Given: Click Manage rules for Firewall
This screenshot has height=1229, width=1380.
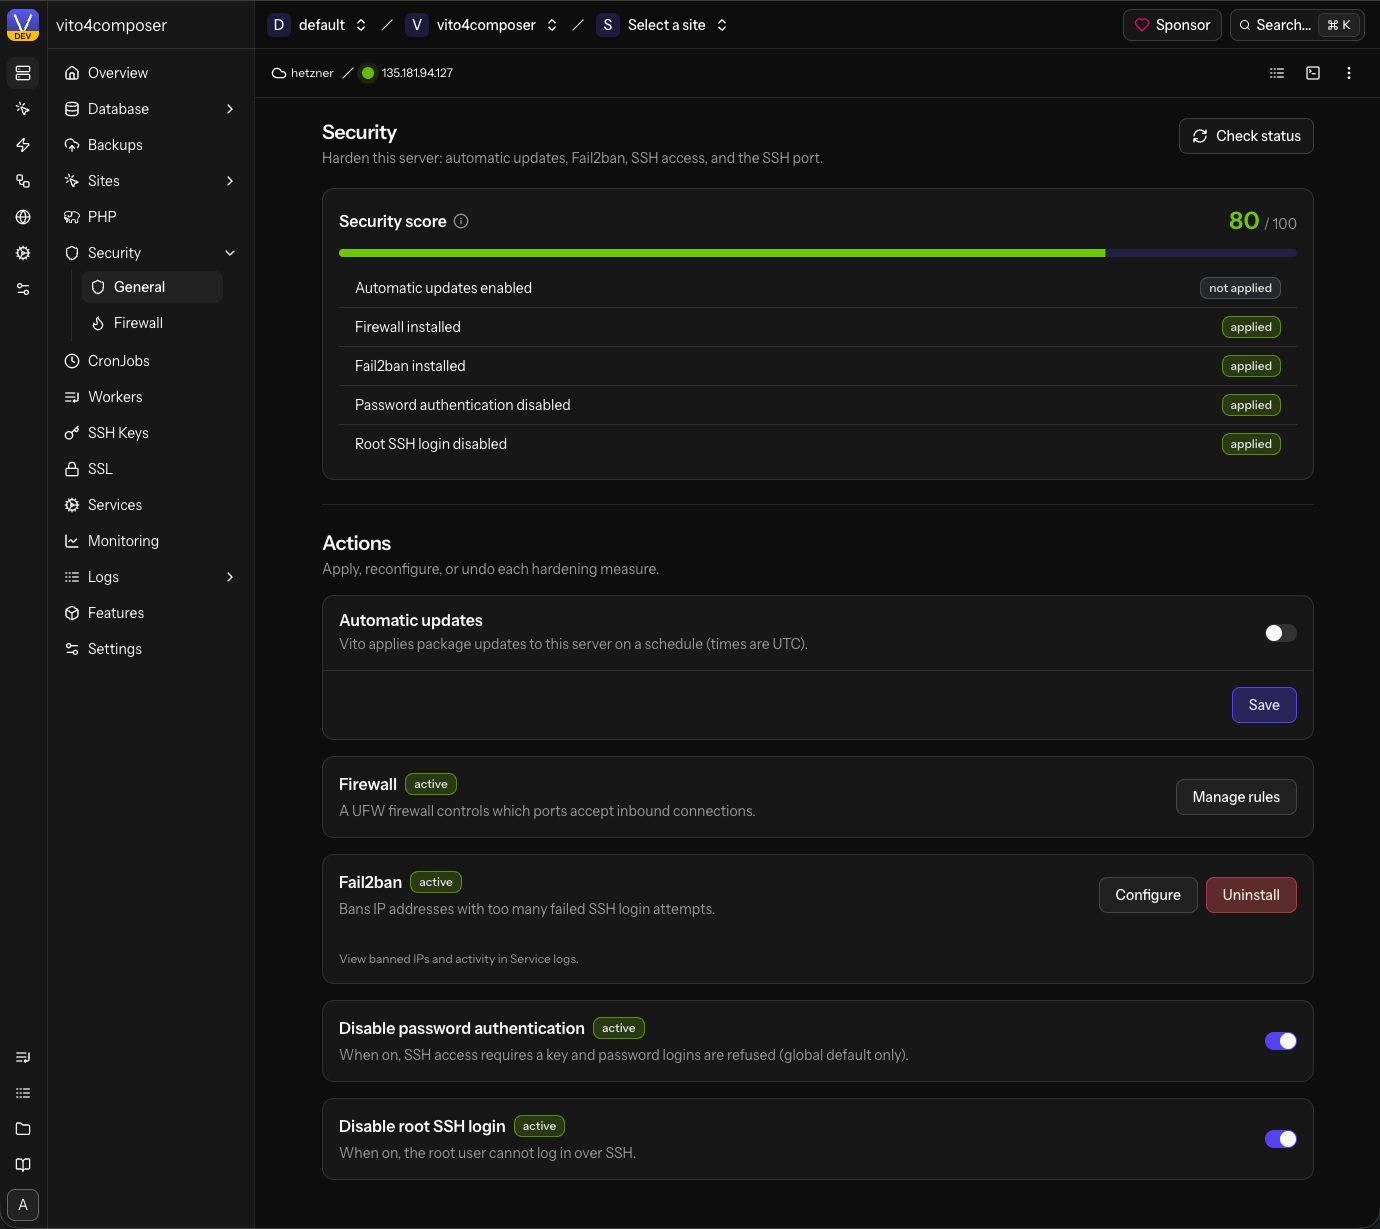Looking at the screenshot, I should 1236,797.
